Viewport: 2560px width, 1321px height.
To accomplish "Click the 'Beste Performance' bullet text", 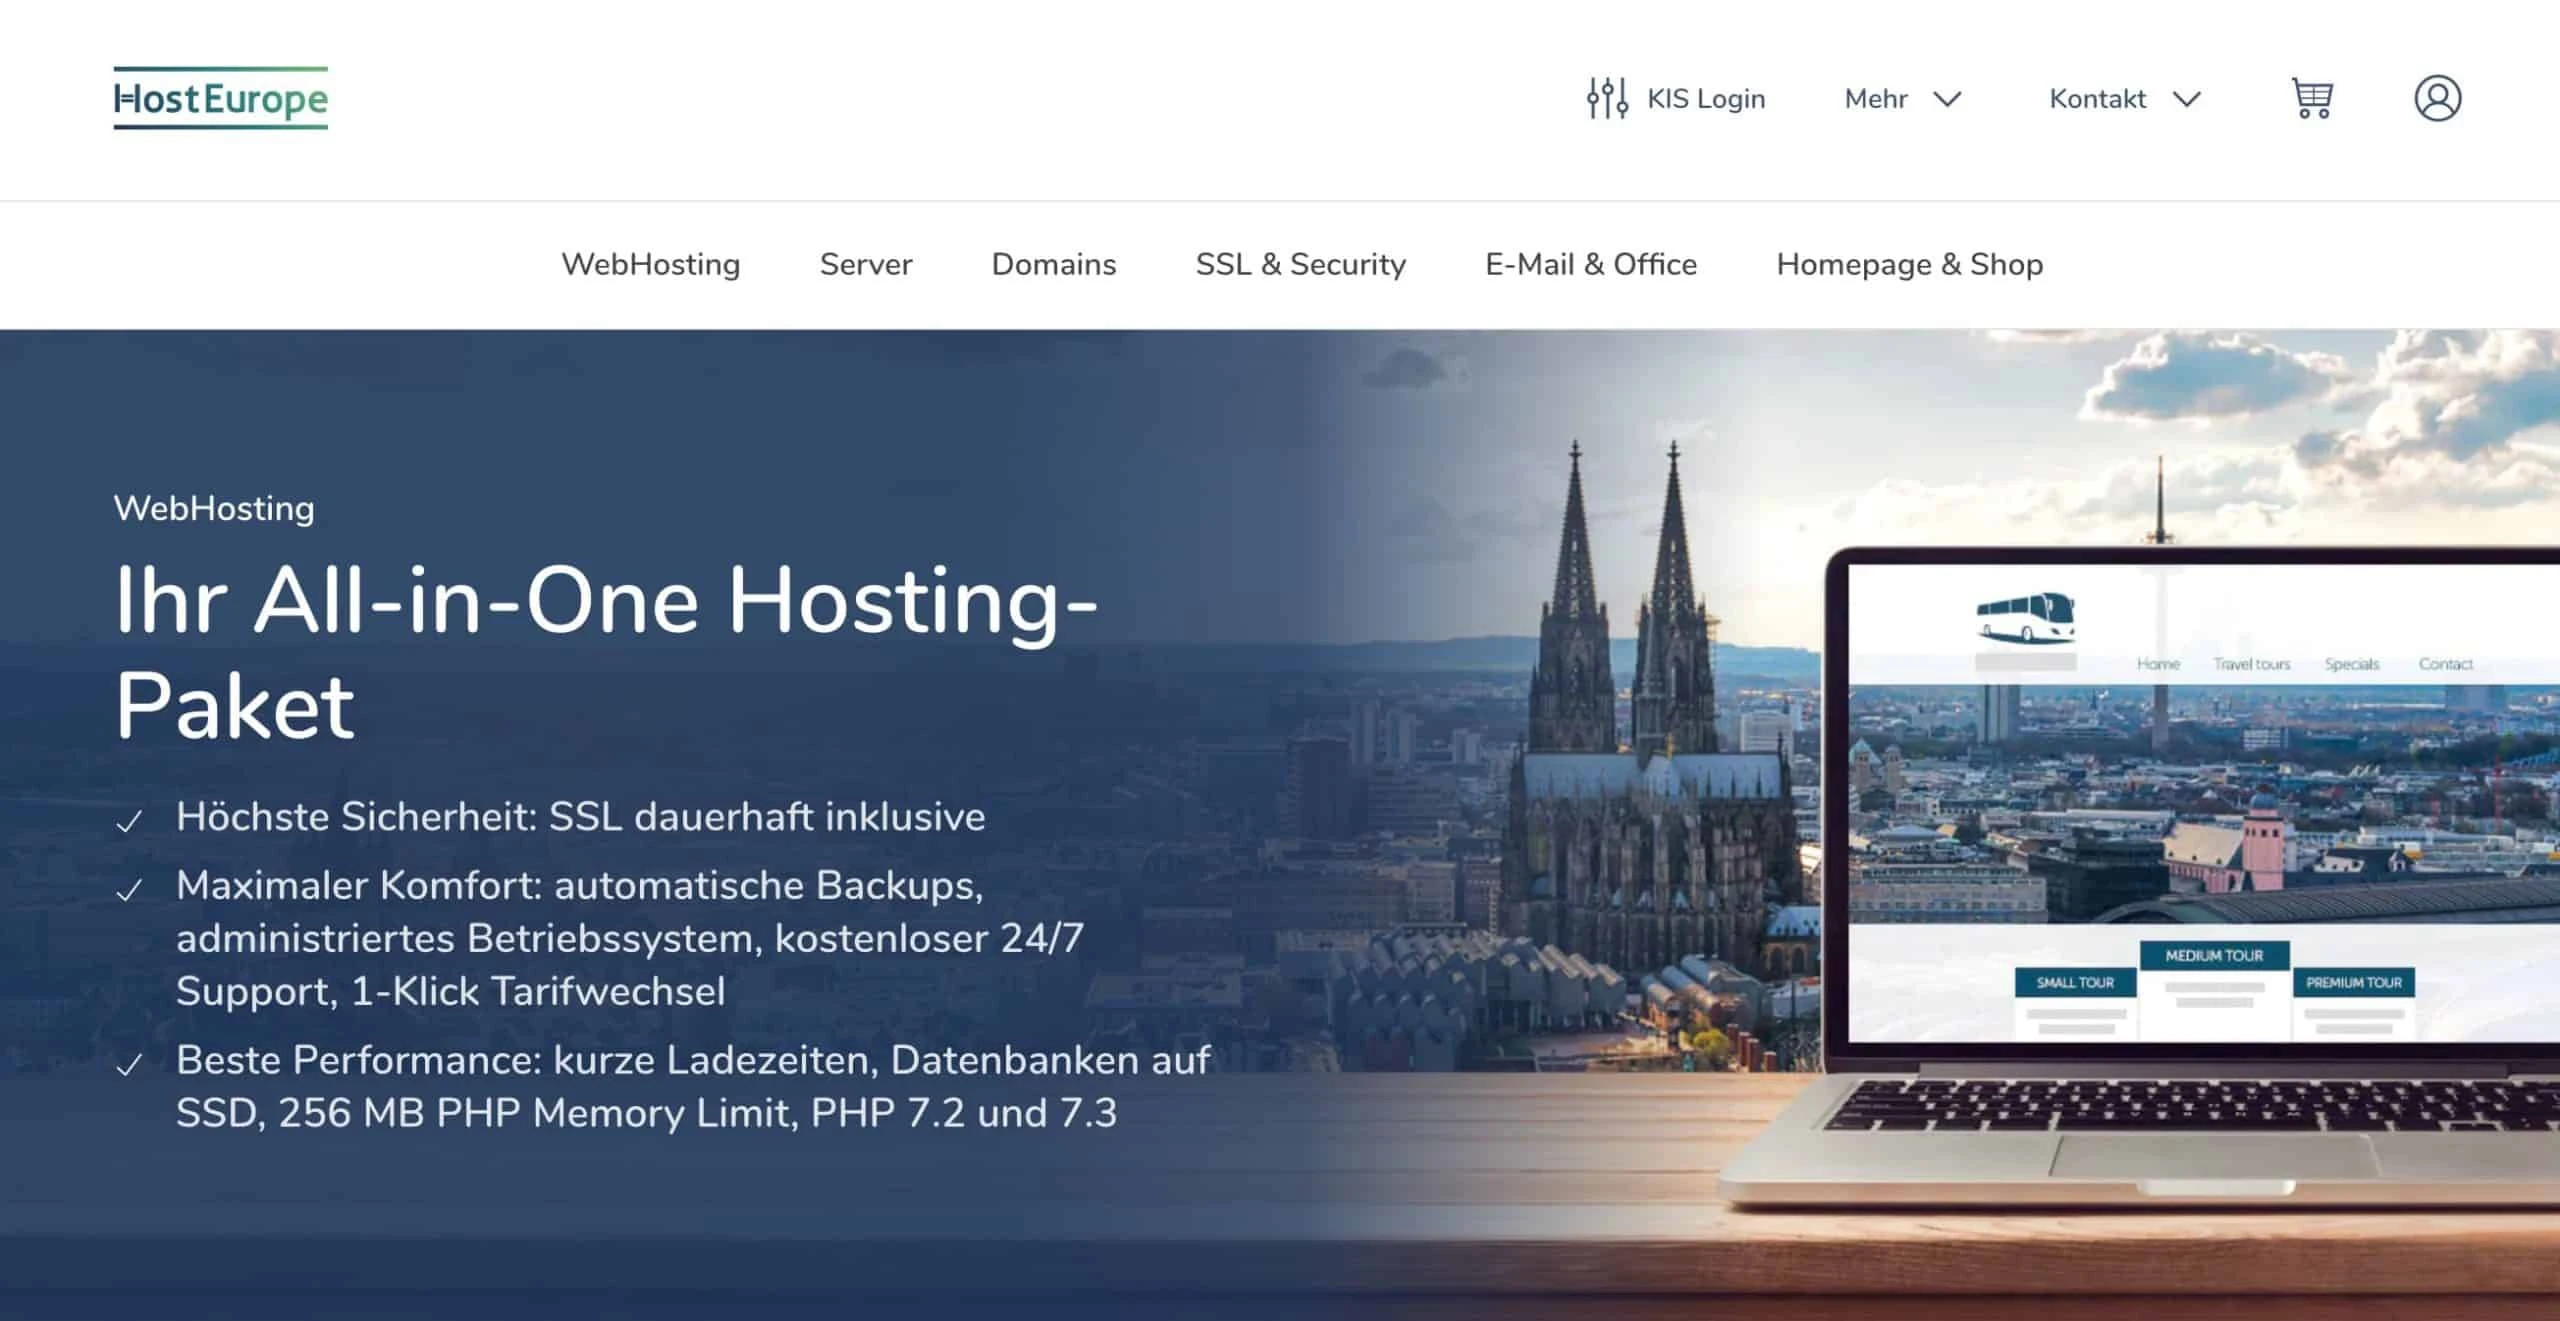I will point(693,1086).
